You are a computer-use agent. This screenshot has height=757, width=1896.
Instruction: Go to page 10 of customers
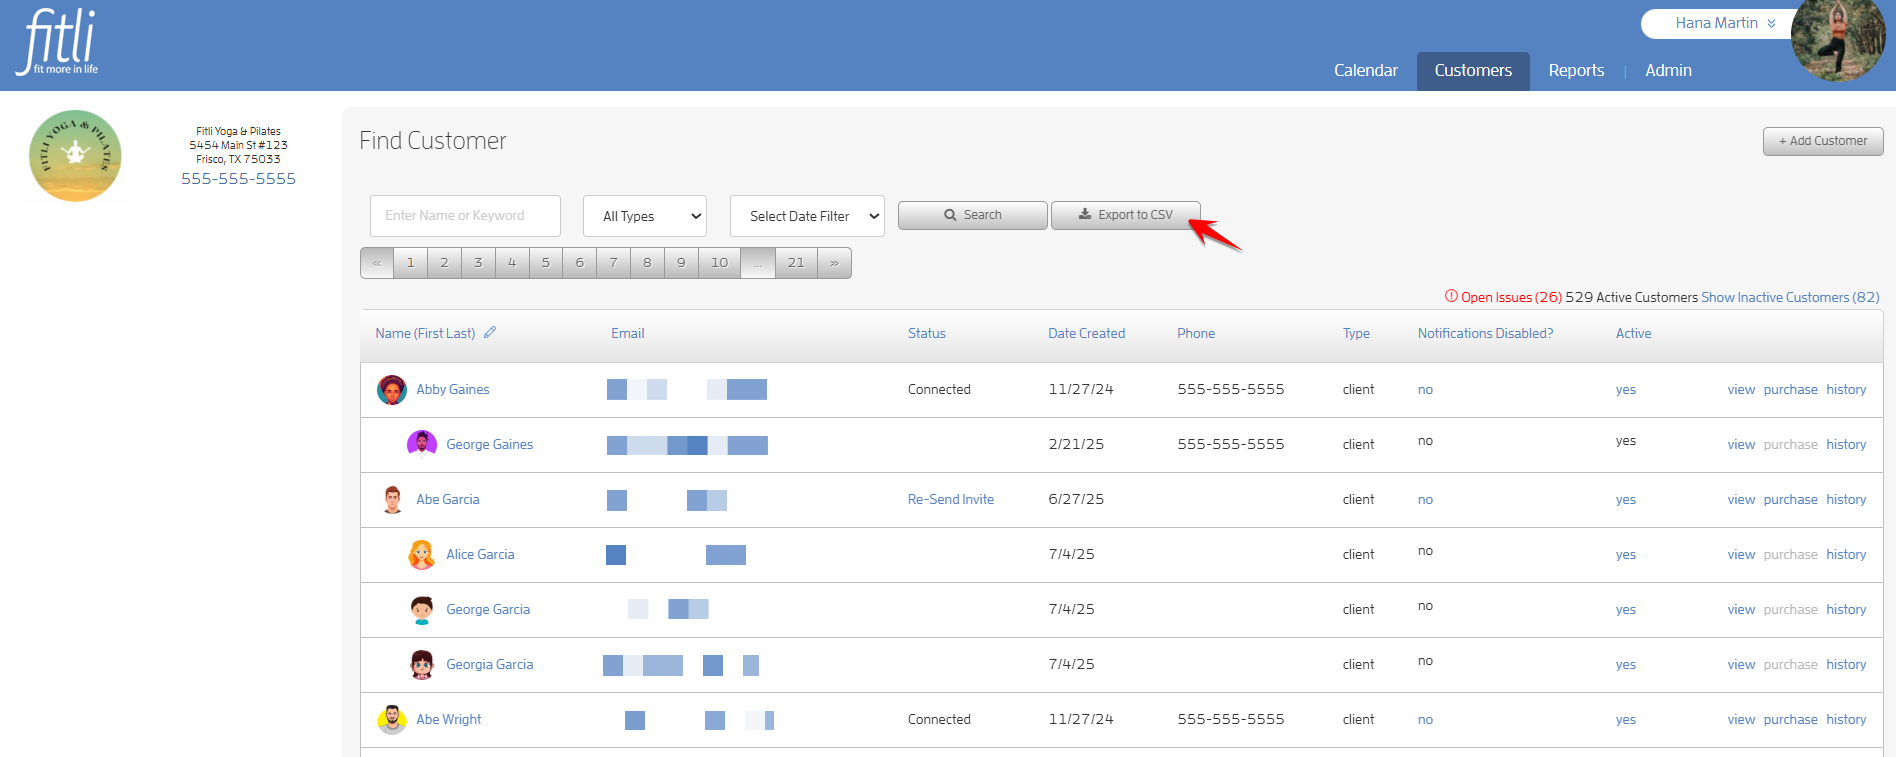point(720,263)
